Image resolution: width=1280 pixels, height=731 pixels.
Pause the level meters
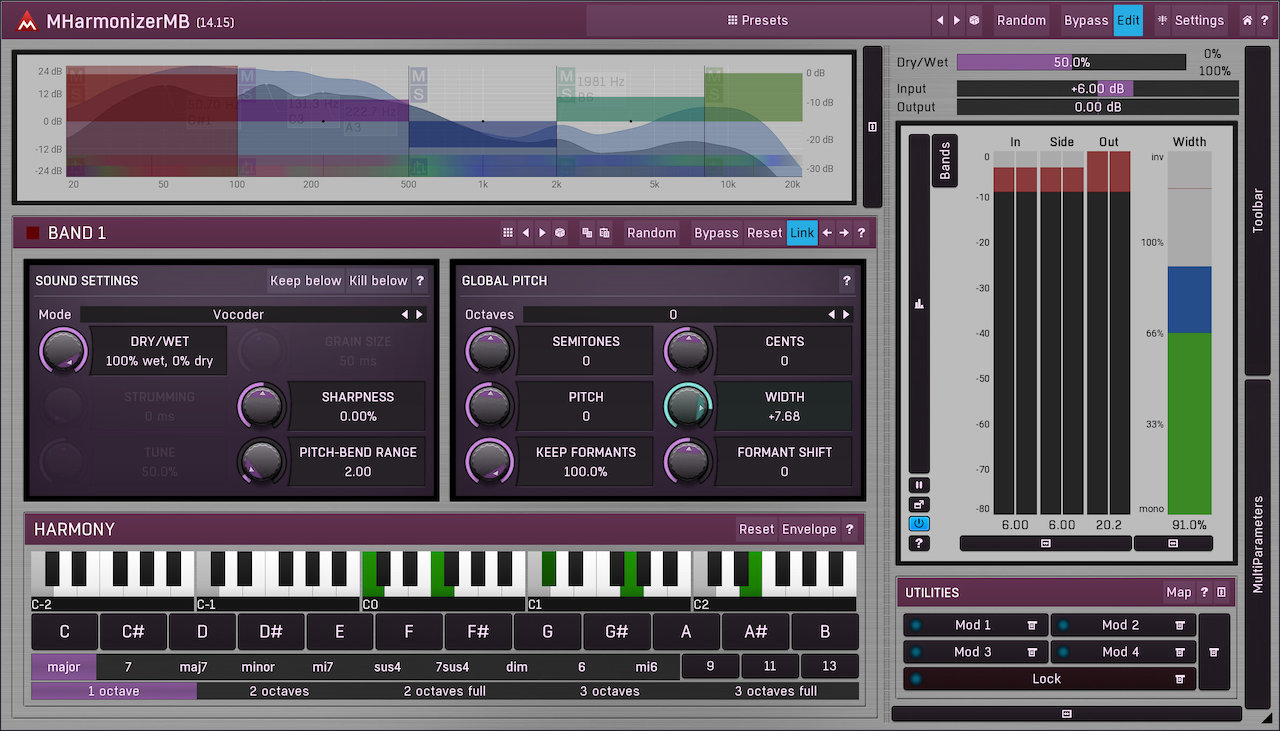point(918,484)
